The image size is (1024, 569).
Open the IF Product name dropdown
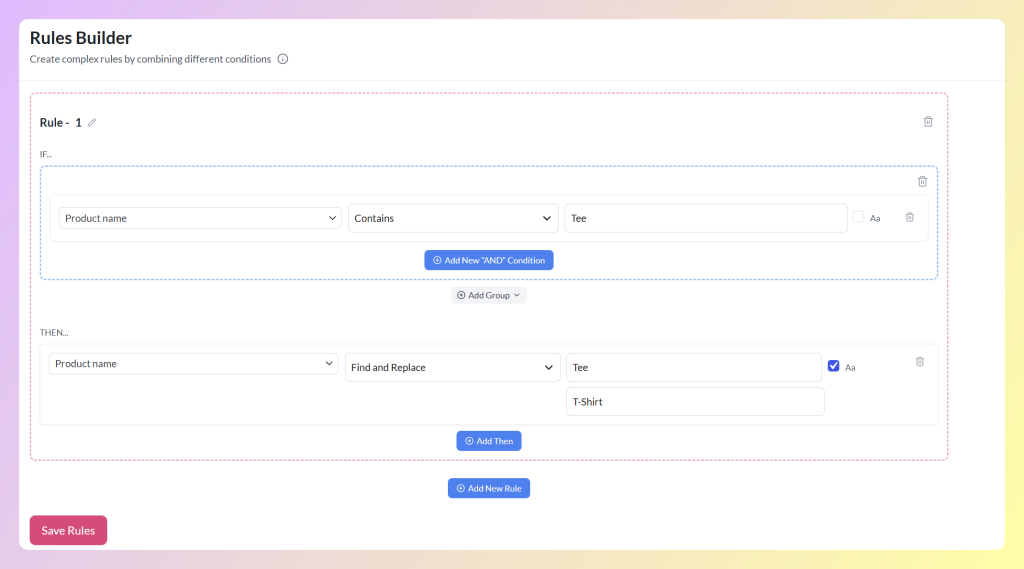point(200,218)
